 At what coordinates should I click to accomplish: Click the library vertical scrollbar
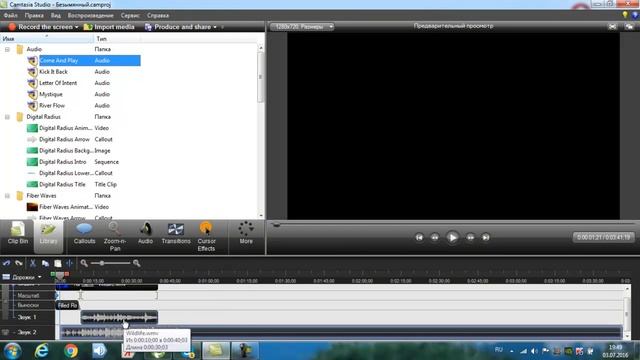coord(260,77)
